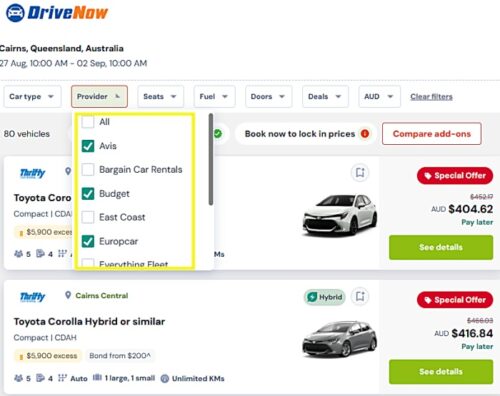Viewport: 500px width, 396px height.
Task: Click the green checkmark icon near provider list
Action: (x=218, y=134)
